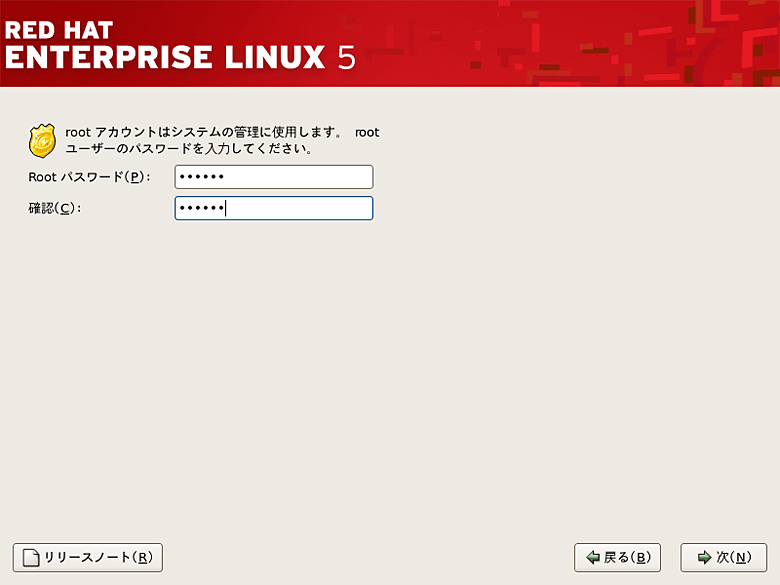Click the RED HAT title text
780x585 pixels.
[x=59, y=28]
